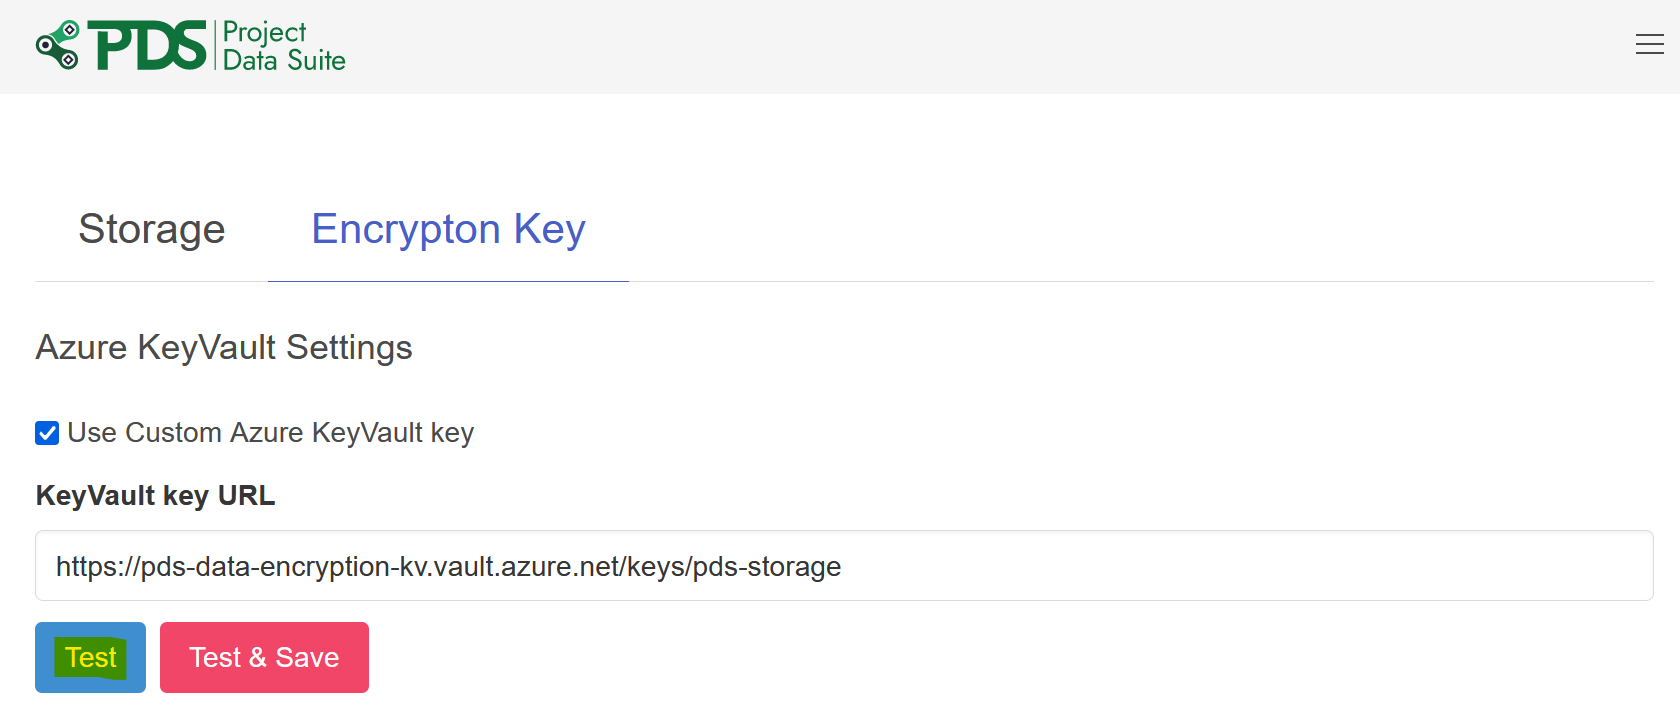Open the Encrypton Key tab
Viewport: 1680px width, 728px height.
pyautogui.click(x=447, y=229)
